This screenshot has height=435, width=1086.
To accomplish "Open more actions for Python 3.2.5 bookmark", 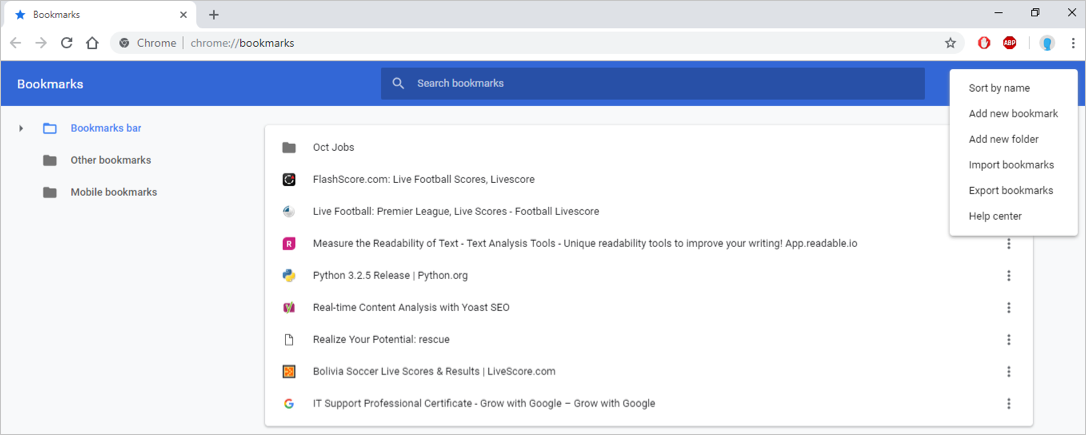I will pyautogui.click(x=1009, y=276).
